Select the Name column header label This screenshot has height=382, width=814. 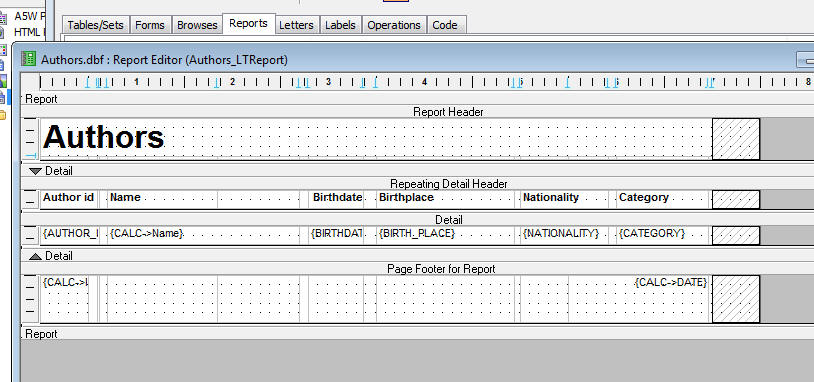pos(125,197)
